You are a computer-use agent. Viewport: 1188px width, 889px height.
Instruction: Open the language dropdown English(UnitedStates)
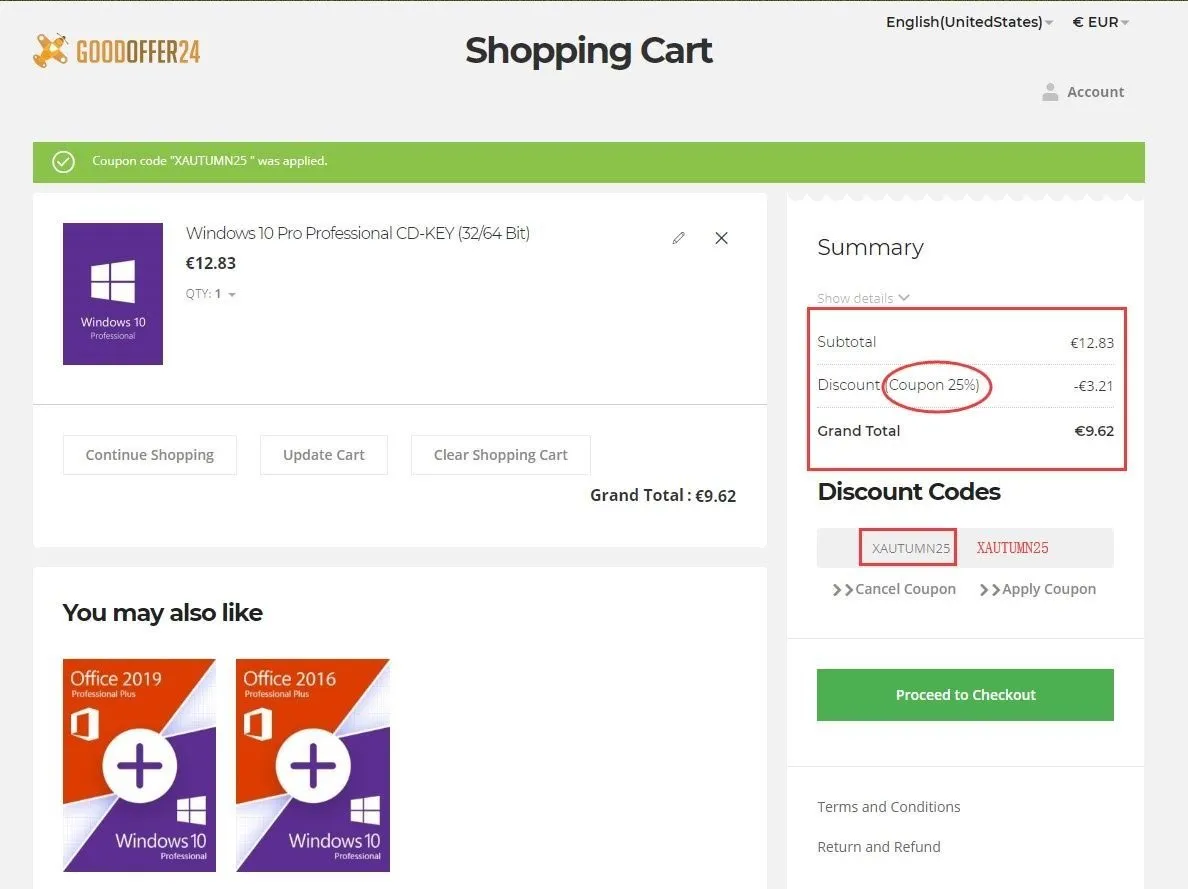[969, 22]
